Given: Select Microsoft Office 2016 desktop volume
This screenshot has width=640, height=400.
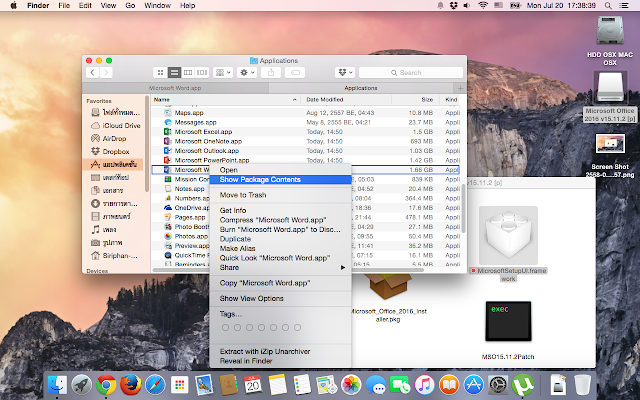Looking at the screenshot, I should point(610,87).
